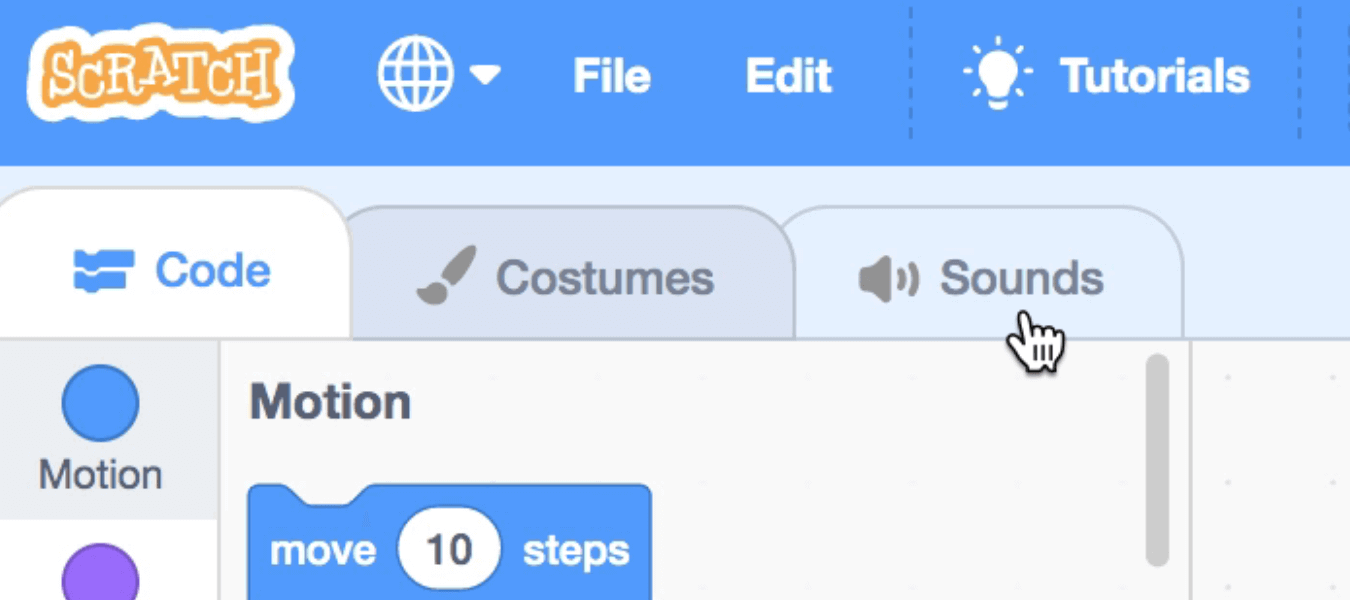Image resolution: width=1350 pixels, height=600 pixels.
Task: Click the Tutorials lightbulb icon
Action: pos(996,75)
